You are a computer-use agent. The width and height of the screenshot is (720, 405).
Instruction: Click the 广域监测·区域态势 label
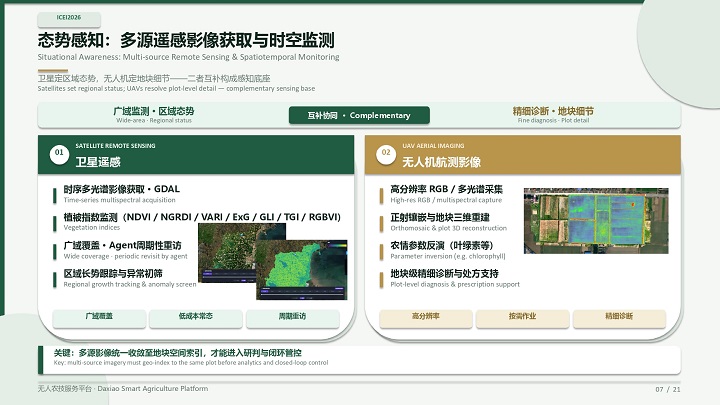pyautogui.click(x=153, y=111)
